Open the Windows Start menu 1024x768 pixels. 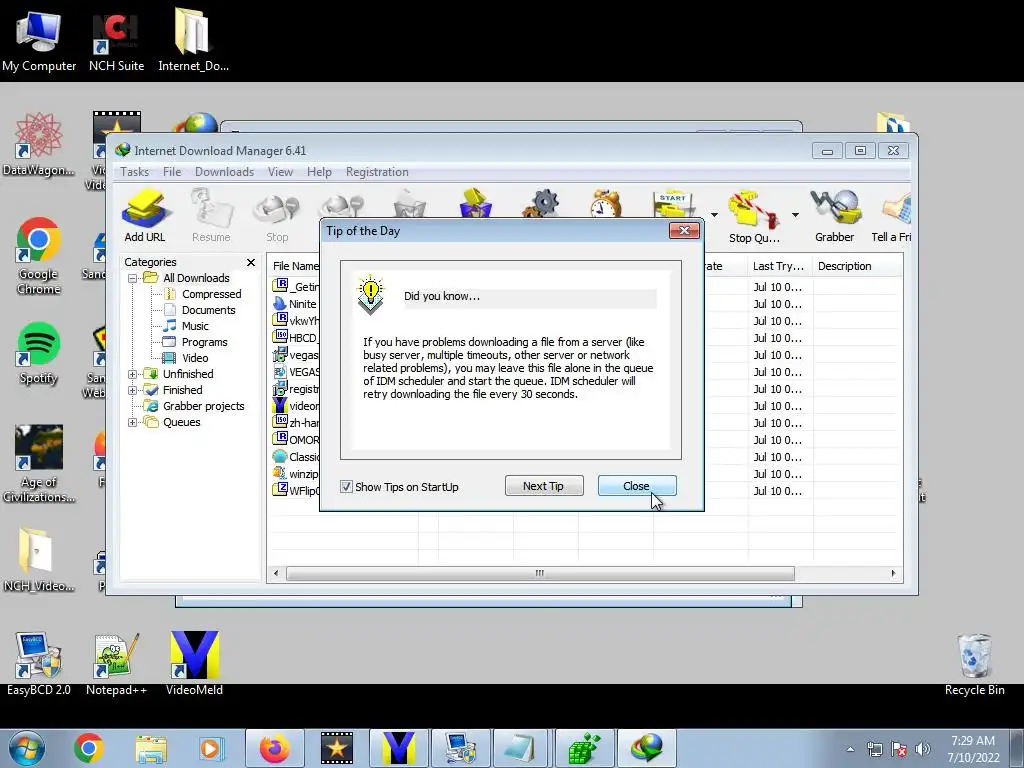pos(26,748)
